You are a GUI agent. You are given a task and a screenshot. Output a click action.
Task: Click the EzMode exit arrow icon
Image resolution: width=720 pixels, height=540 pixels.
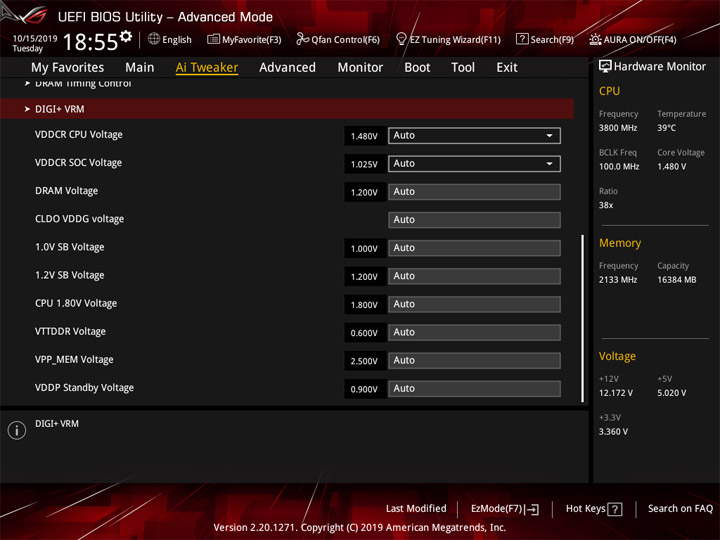pos(533,509)
